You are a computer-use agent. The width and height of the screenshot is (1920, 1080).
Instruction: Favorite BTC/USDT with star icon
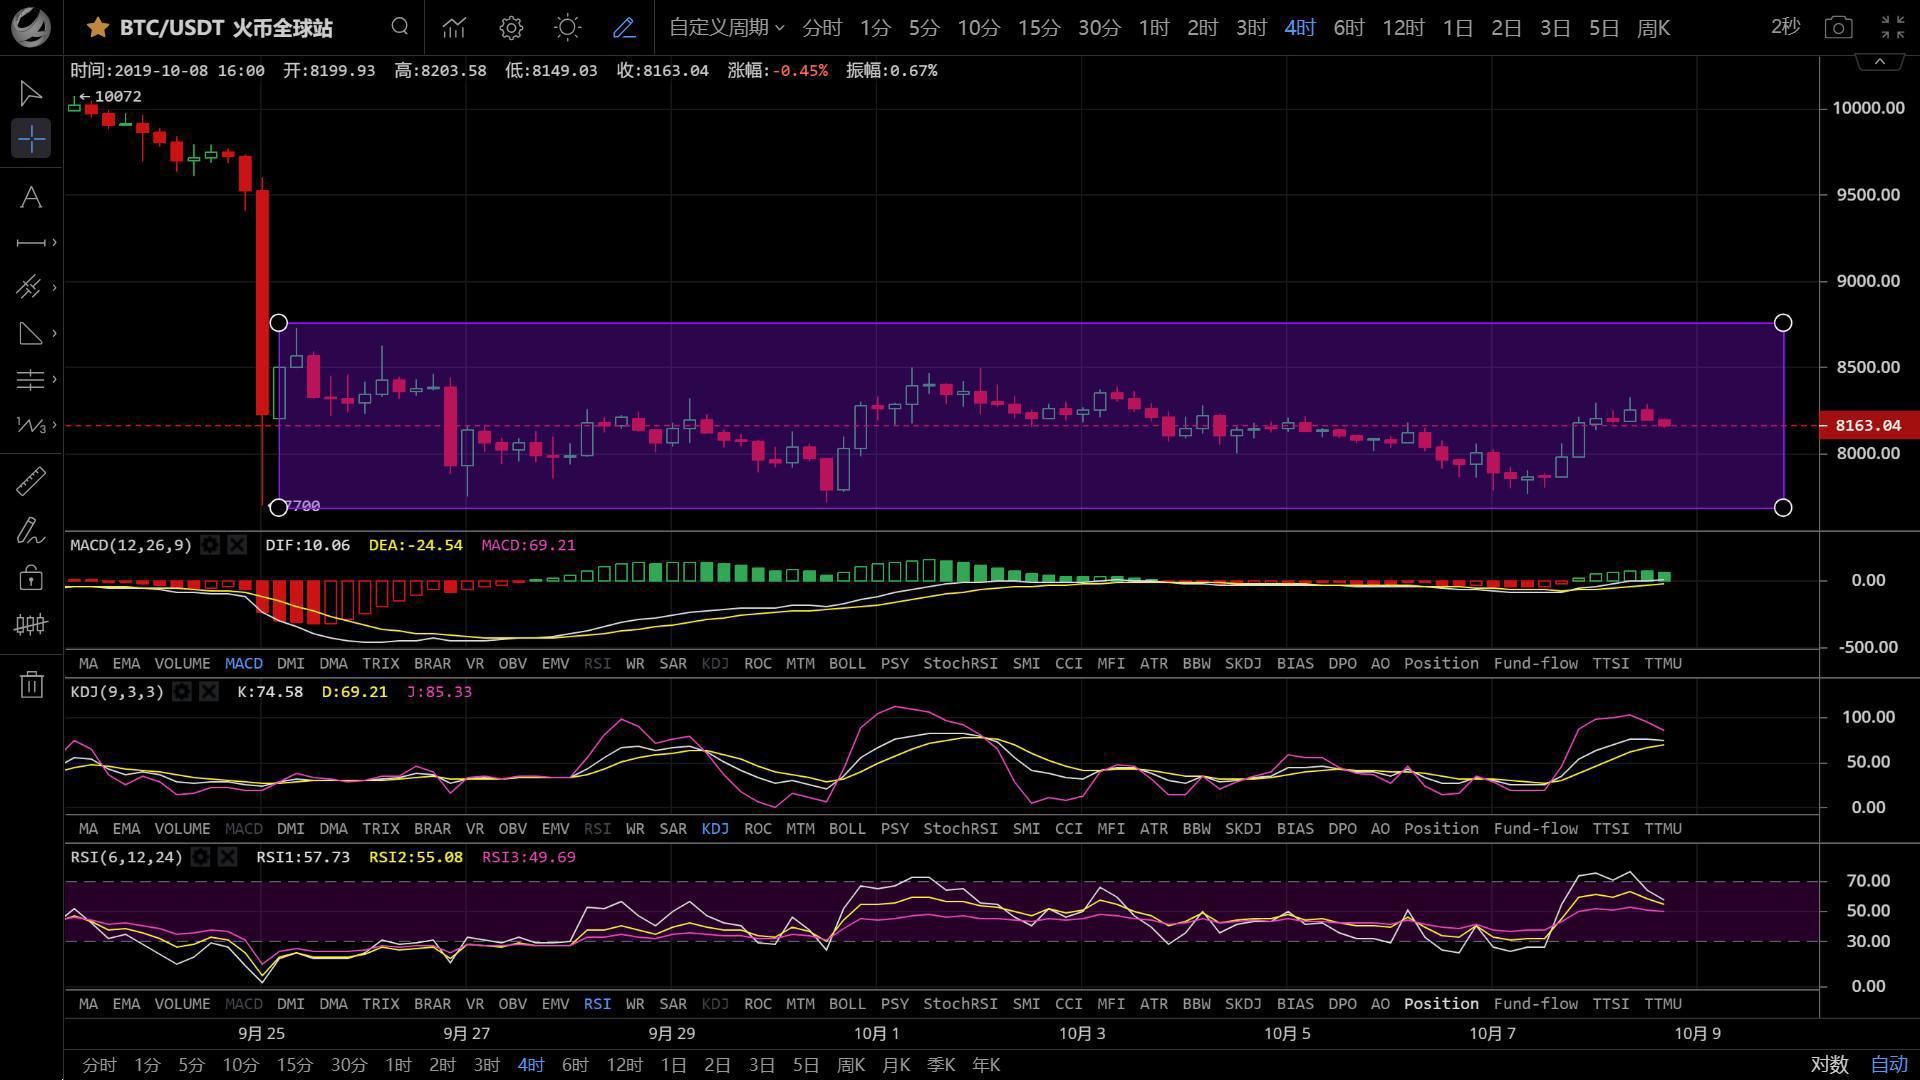tap(98, 27)
